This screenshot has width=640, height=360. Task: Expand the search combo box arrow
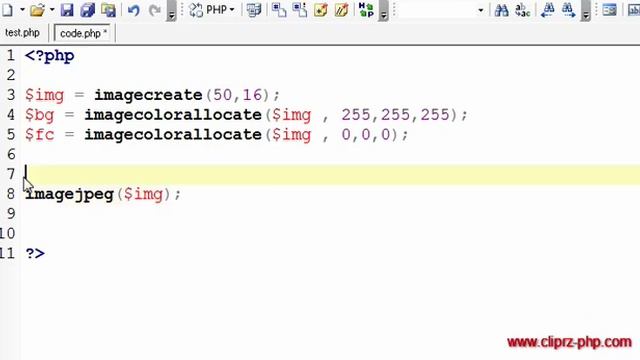pos(481,10)
